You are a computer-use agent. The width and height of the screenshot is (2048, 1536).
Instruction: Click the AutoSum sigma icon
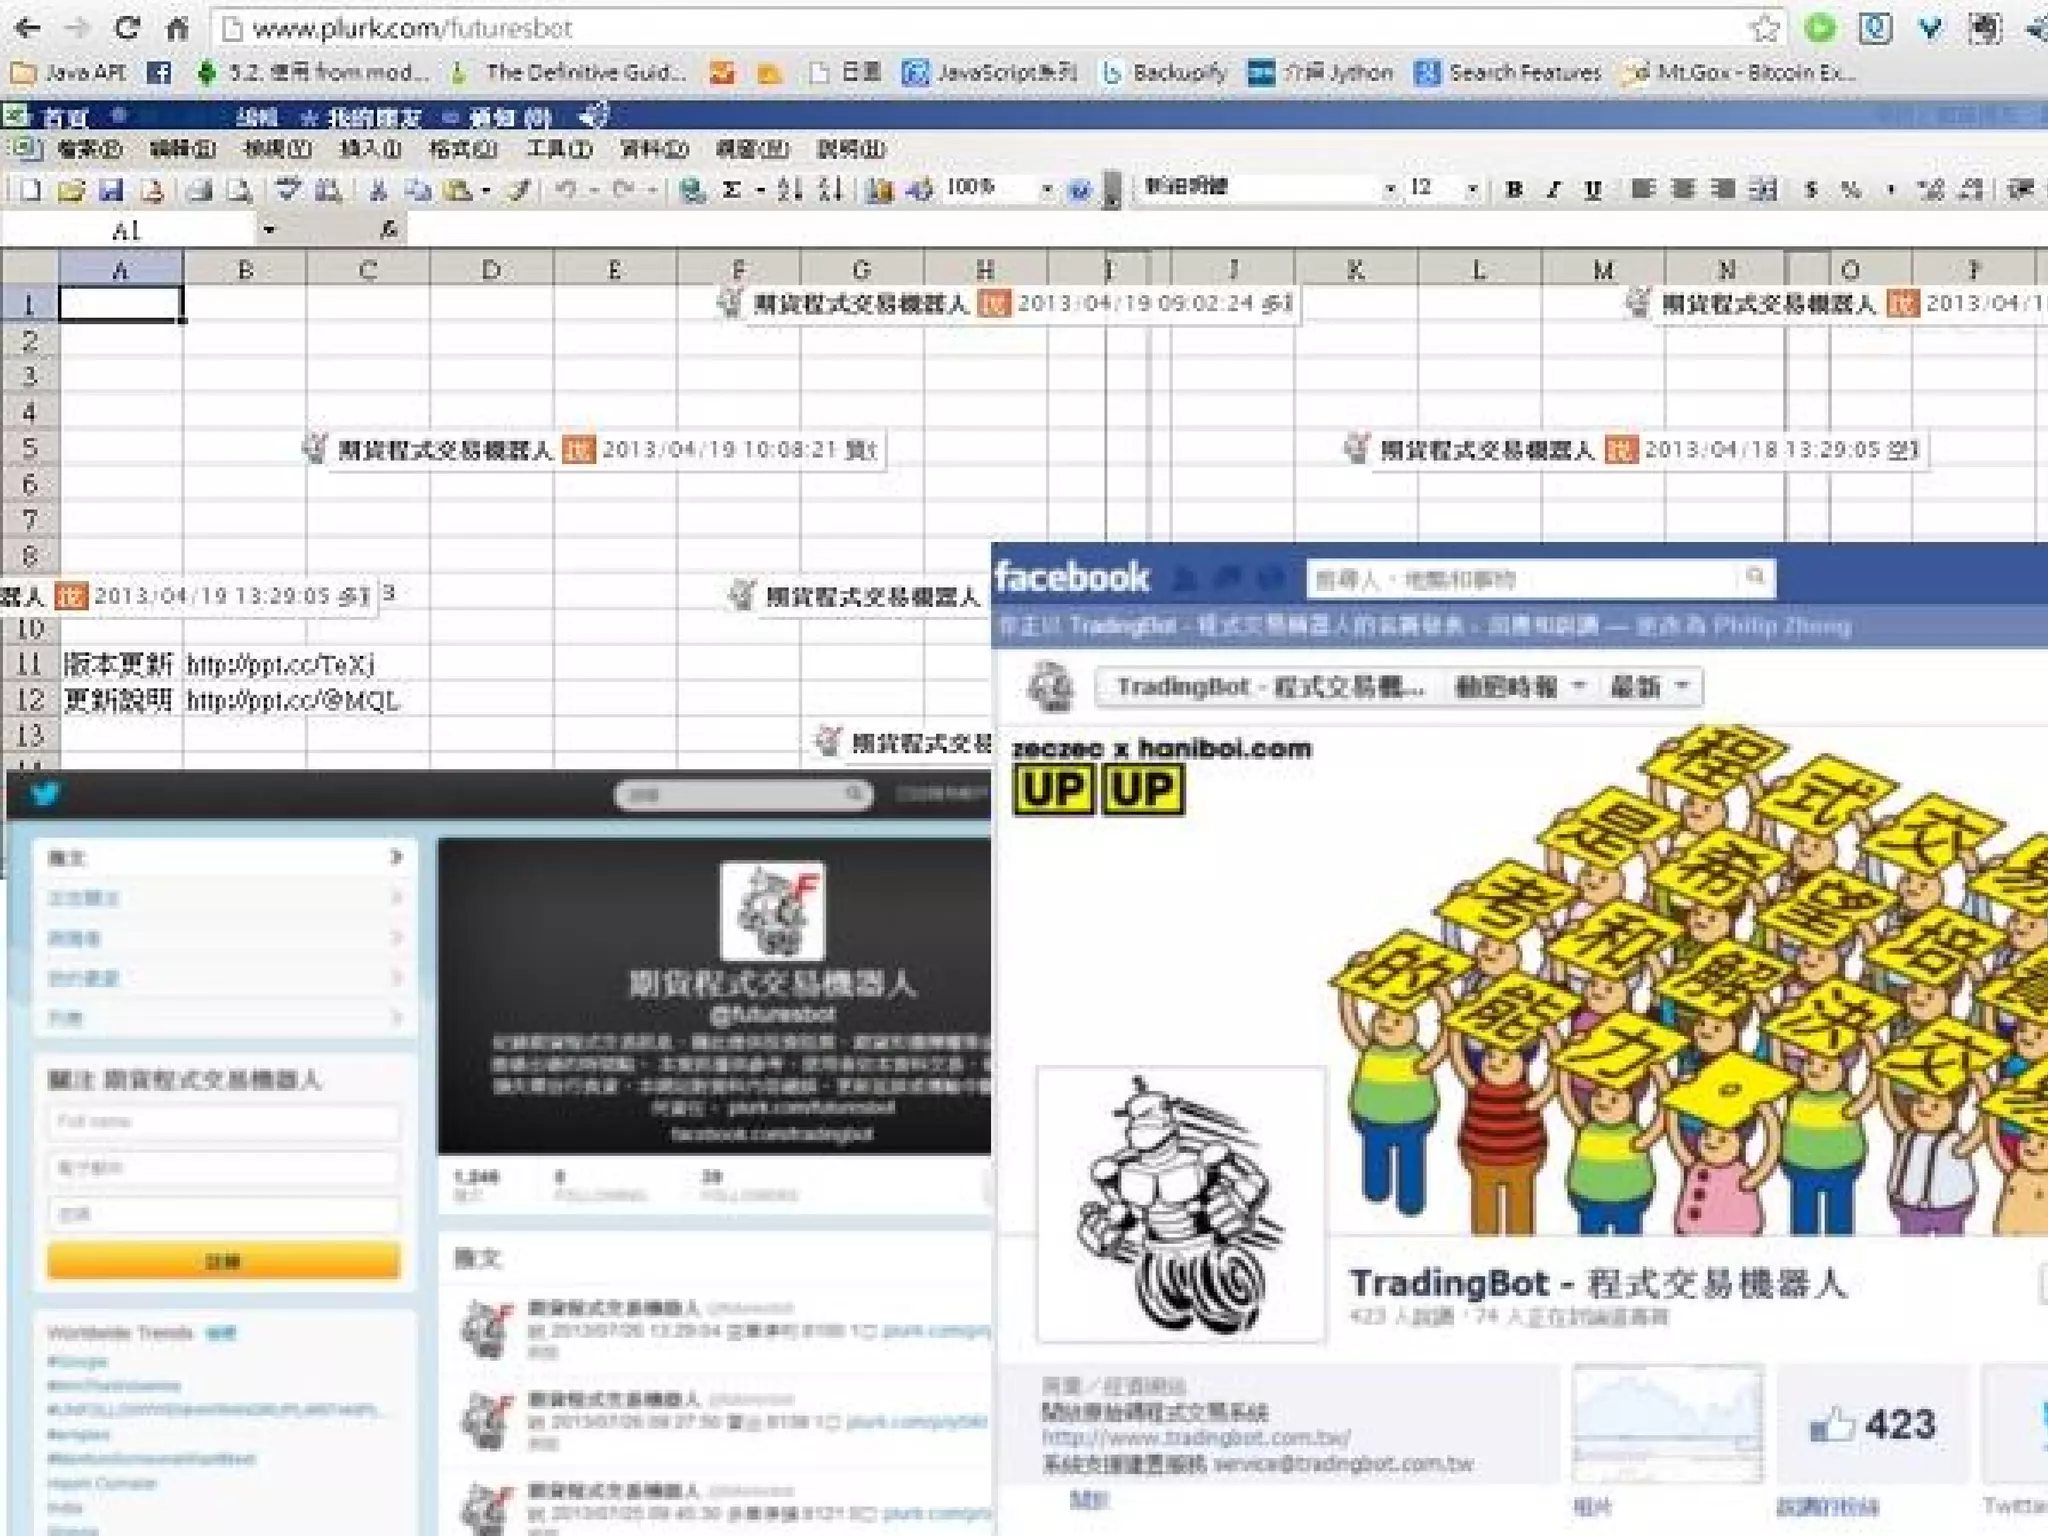coord(732,190)
